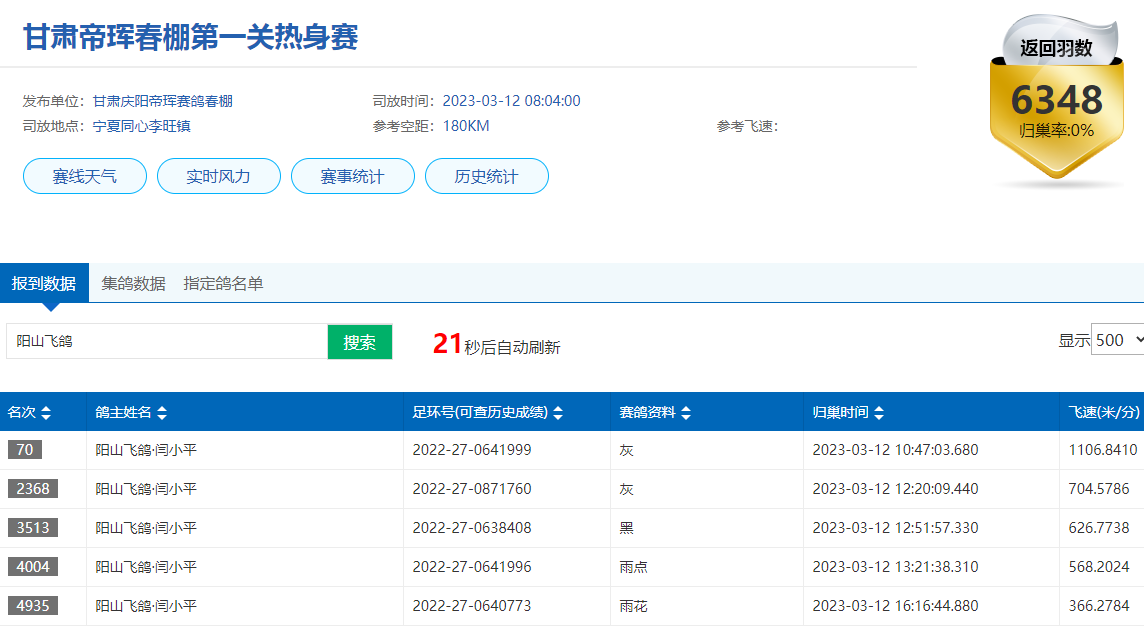The width and height of the screenshot is (1144, 628).
Task: Click sort arrows next to 鸽主姓名
Action: pos(162,413)
